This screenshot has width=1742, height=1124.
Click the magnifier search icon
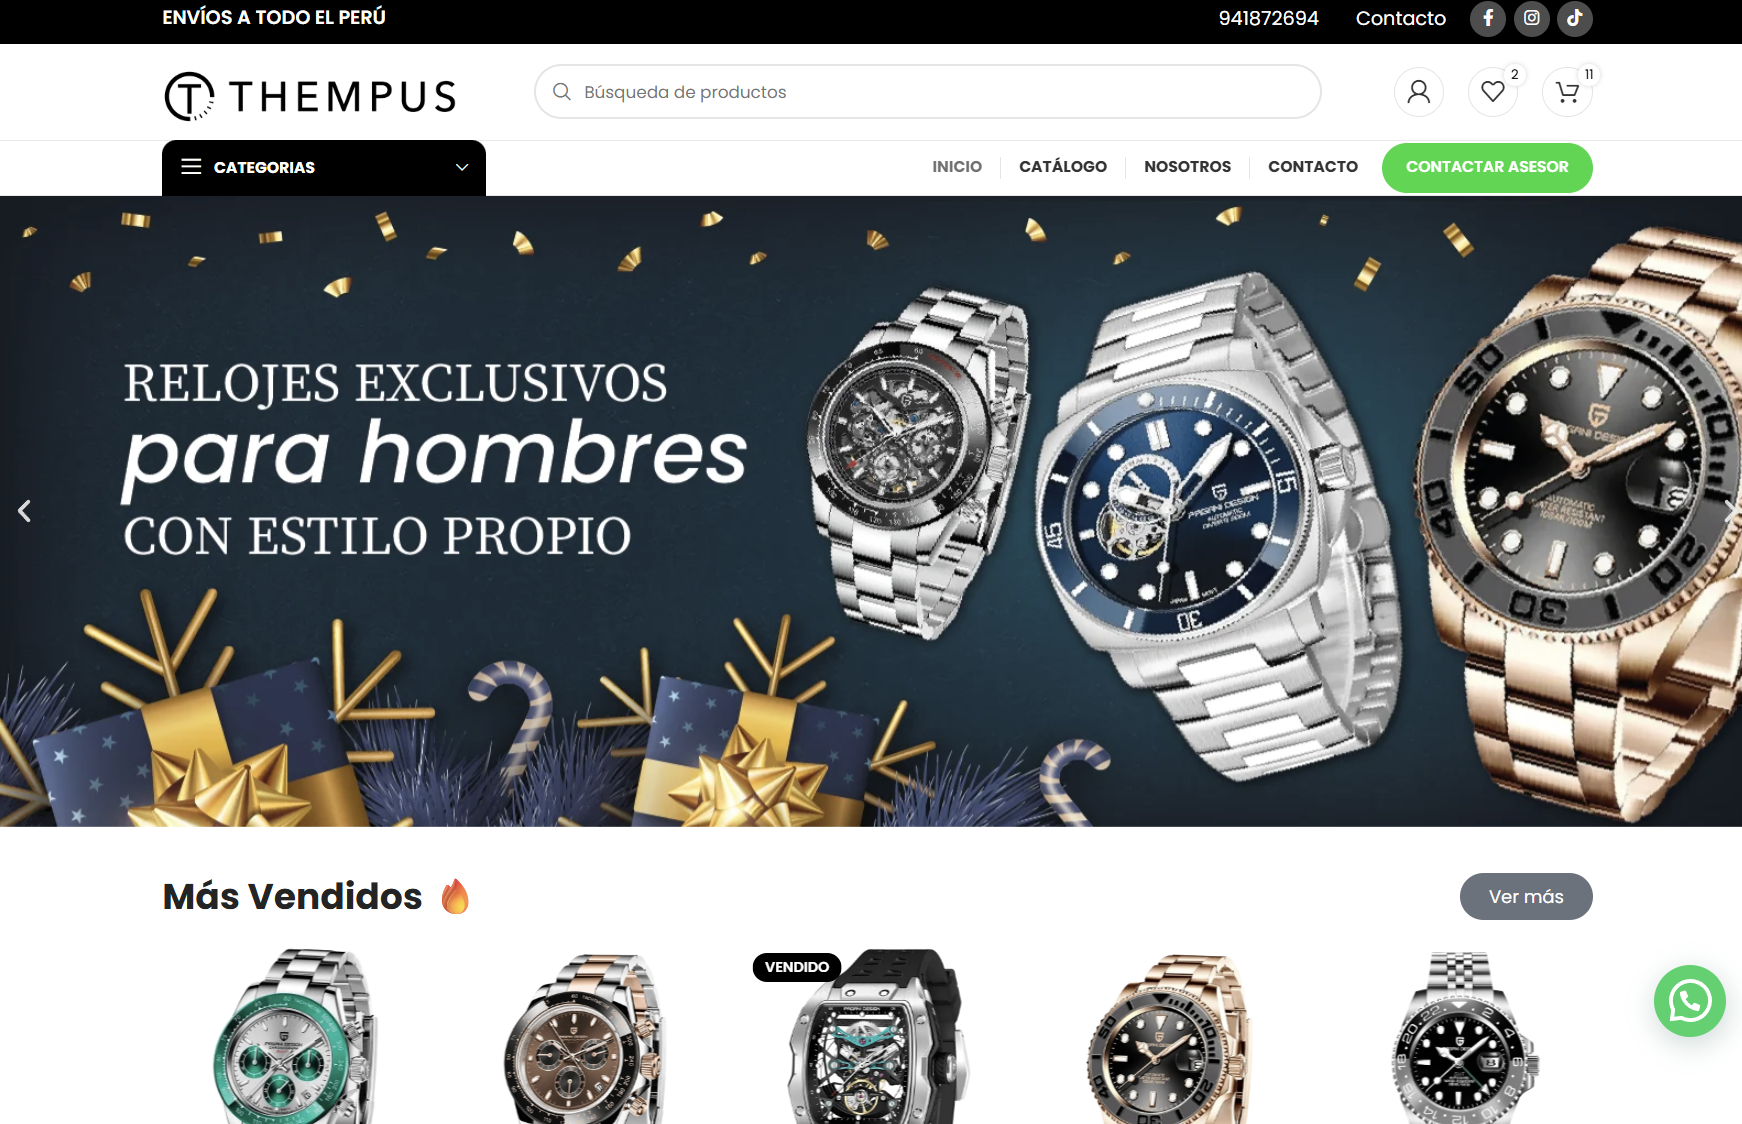click(x=562, y=92)
